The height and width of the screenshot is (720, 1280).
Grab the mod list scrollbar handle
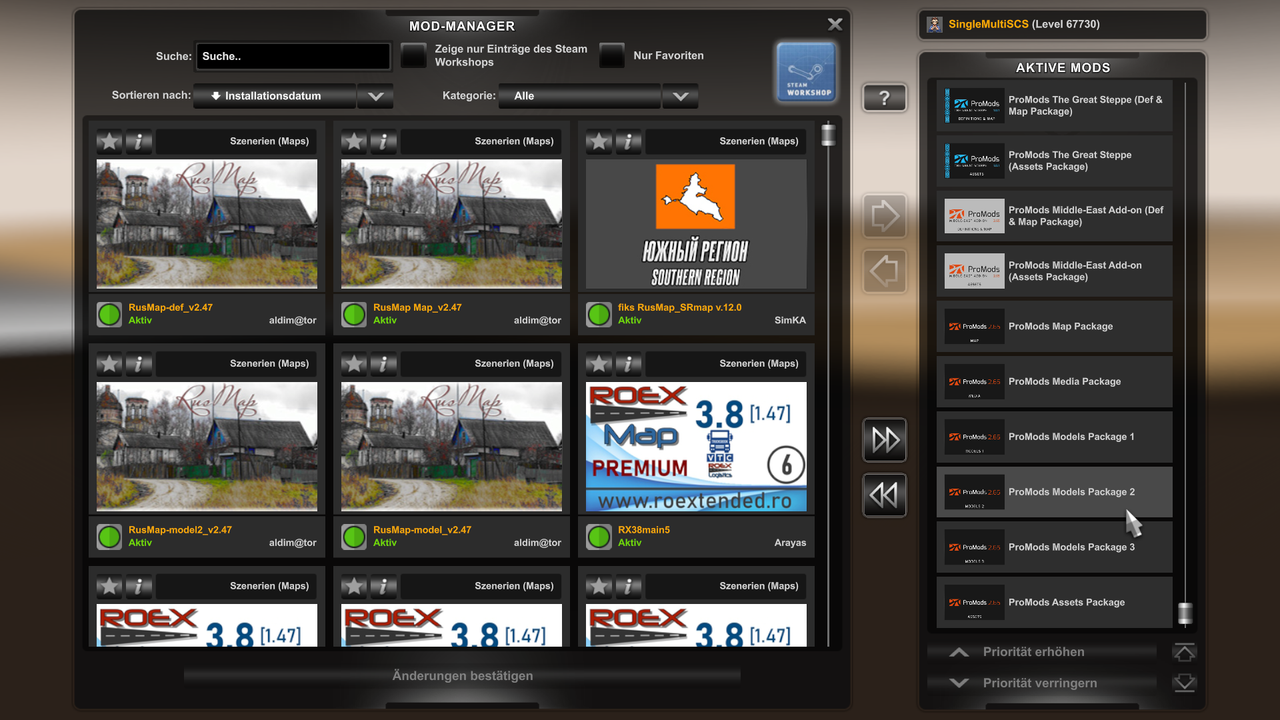[x=828, y=135]
